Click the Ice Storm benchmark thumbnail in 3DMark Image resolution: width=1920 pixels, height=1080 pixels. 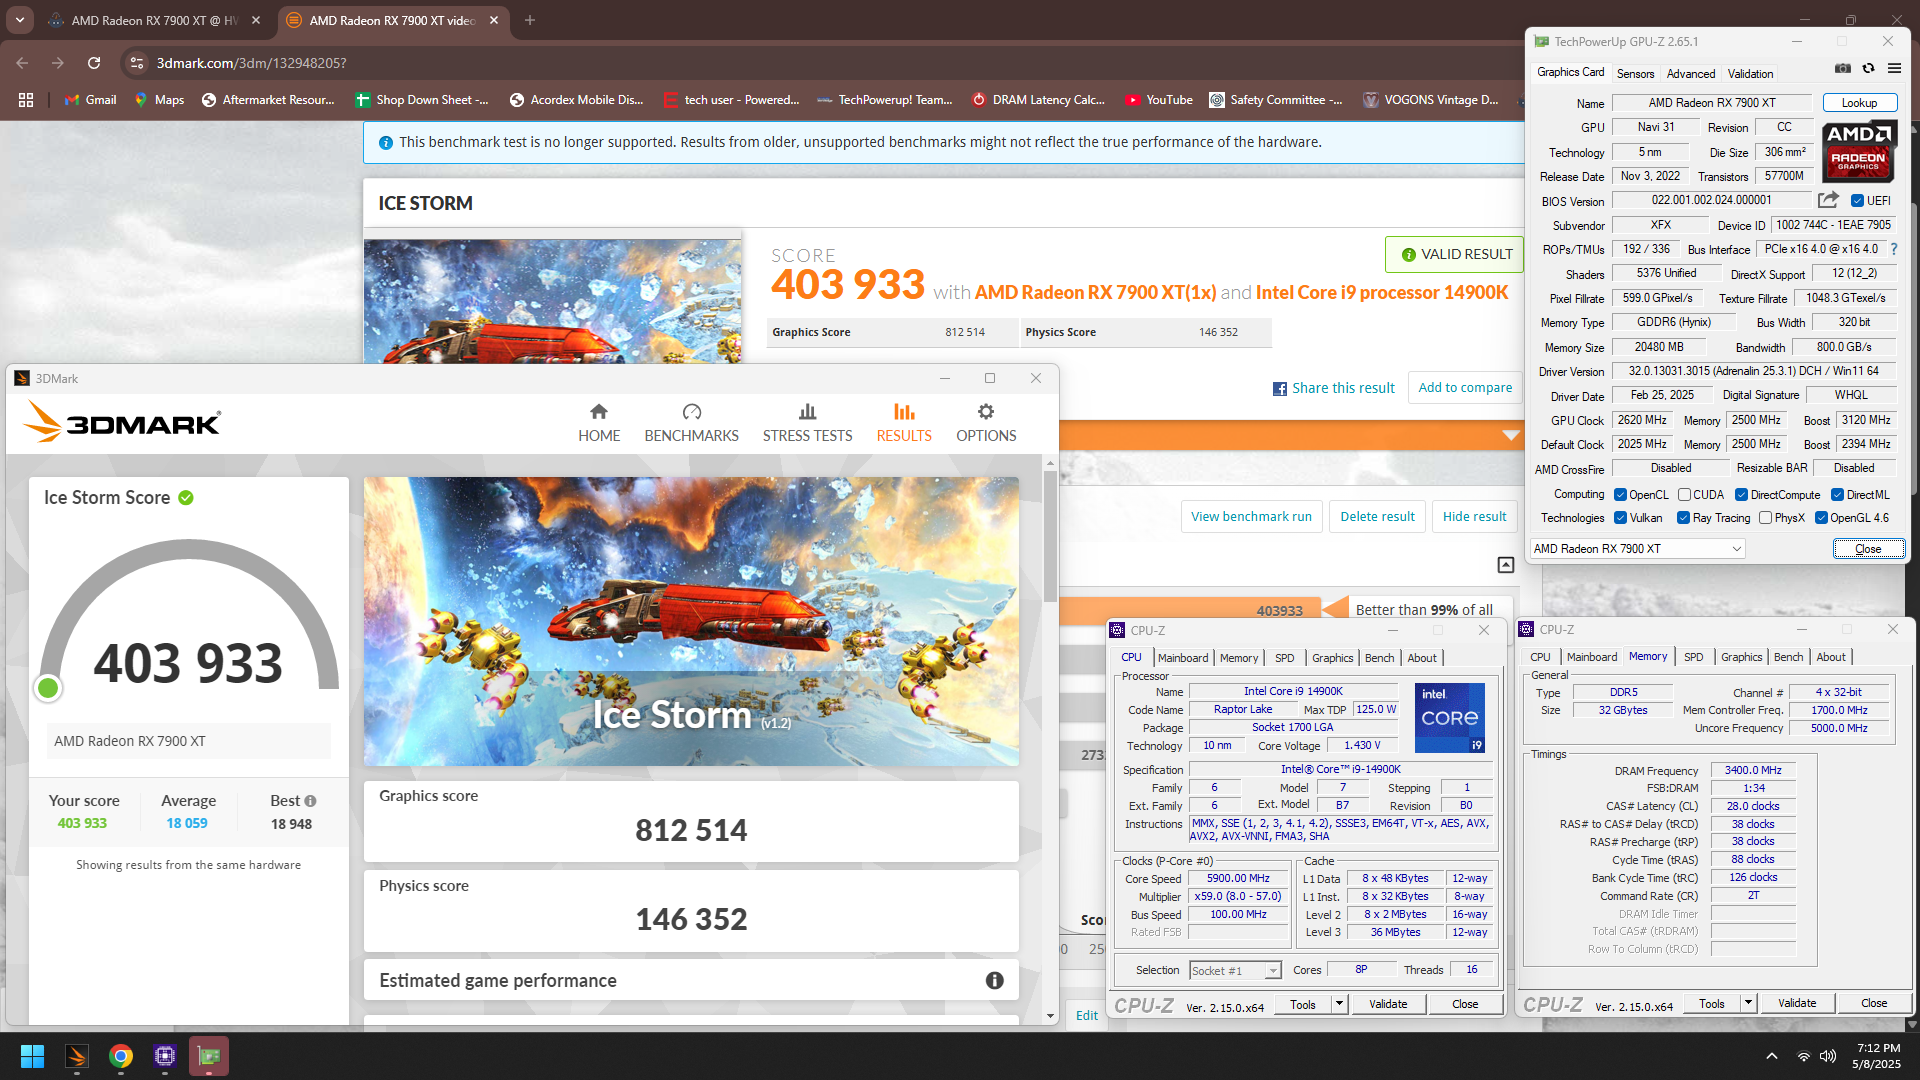(x=691, y=621)
